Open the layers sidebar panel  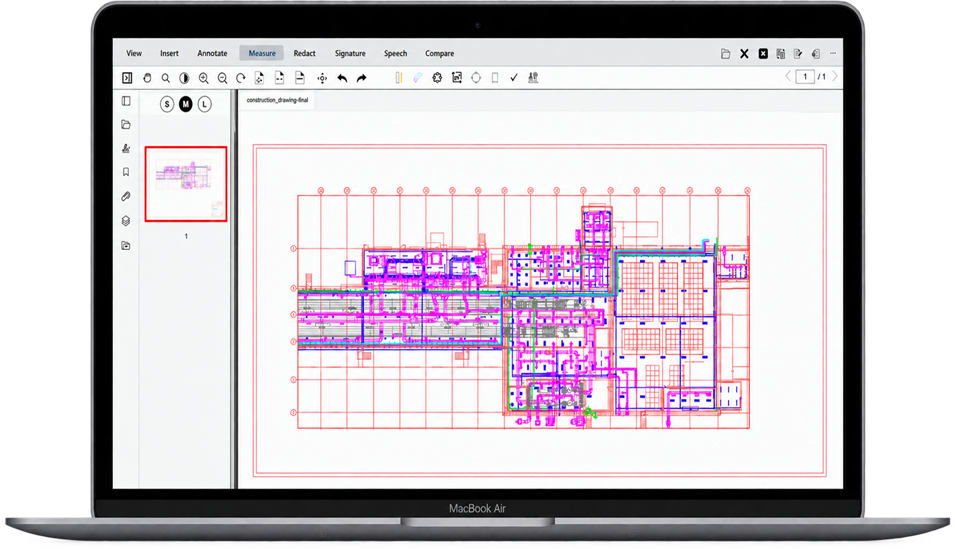tap(126, 221)
